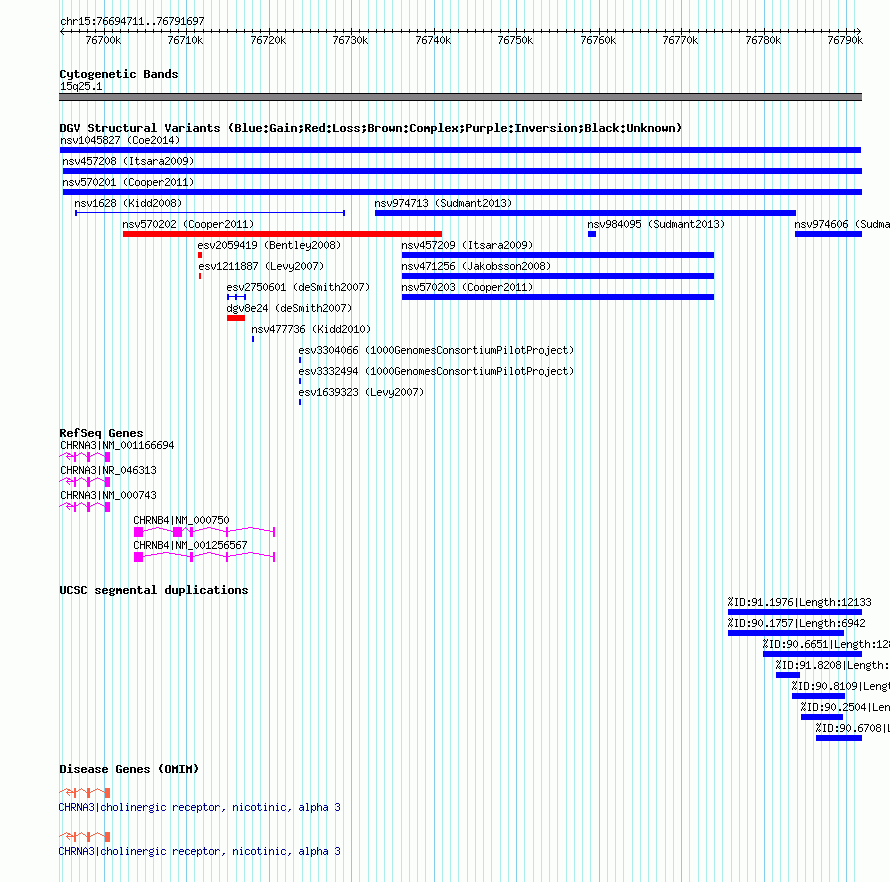
Task: Click the %ID:91.8208 segmental duplication
Action: point(788,675)
